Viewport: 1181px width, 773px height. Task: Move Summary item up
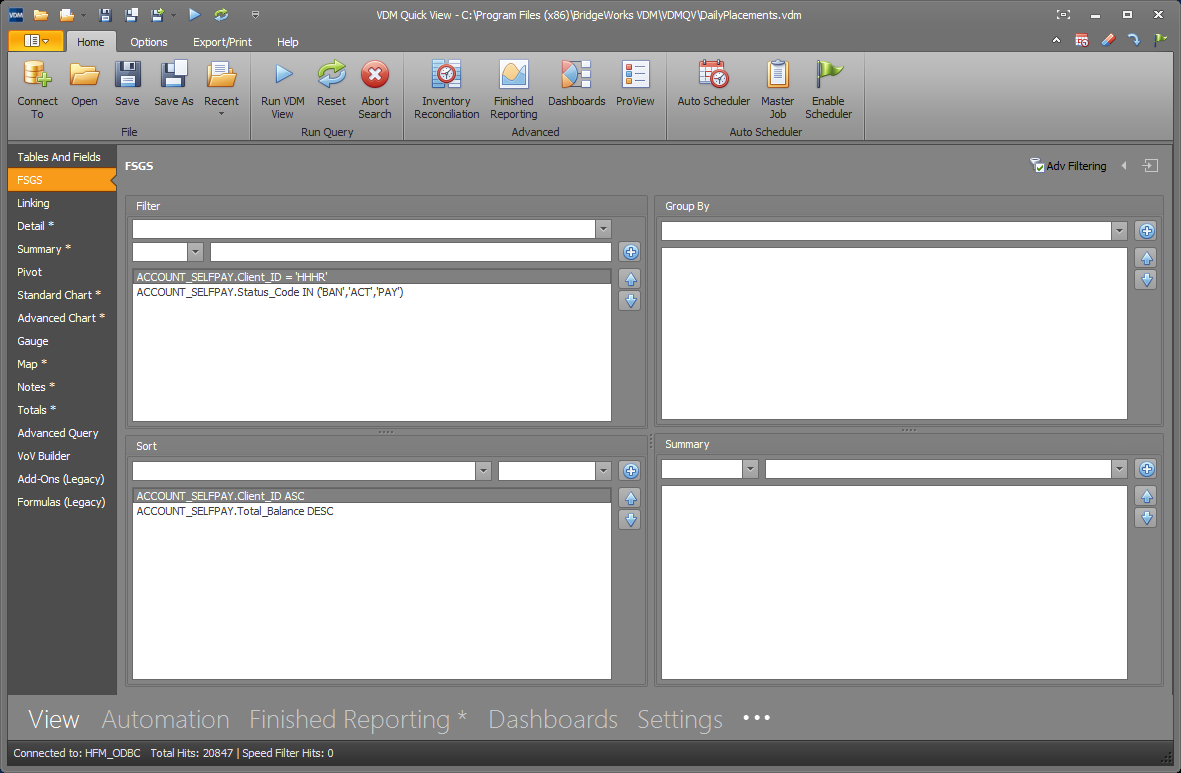click(x=1146, y=496)
